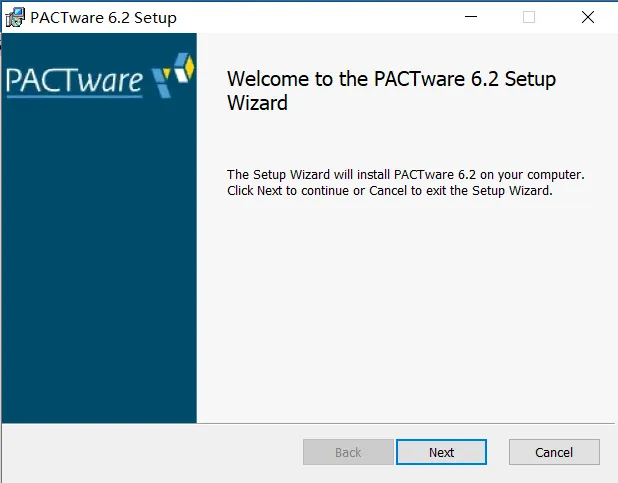The image size is (618, 483).
Task: Close the setup window with X
Action: (x=588, y=17)
